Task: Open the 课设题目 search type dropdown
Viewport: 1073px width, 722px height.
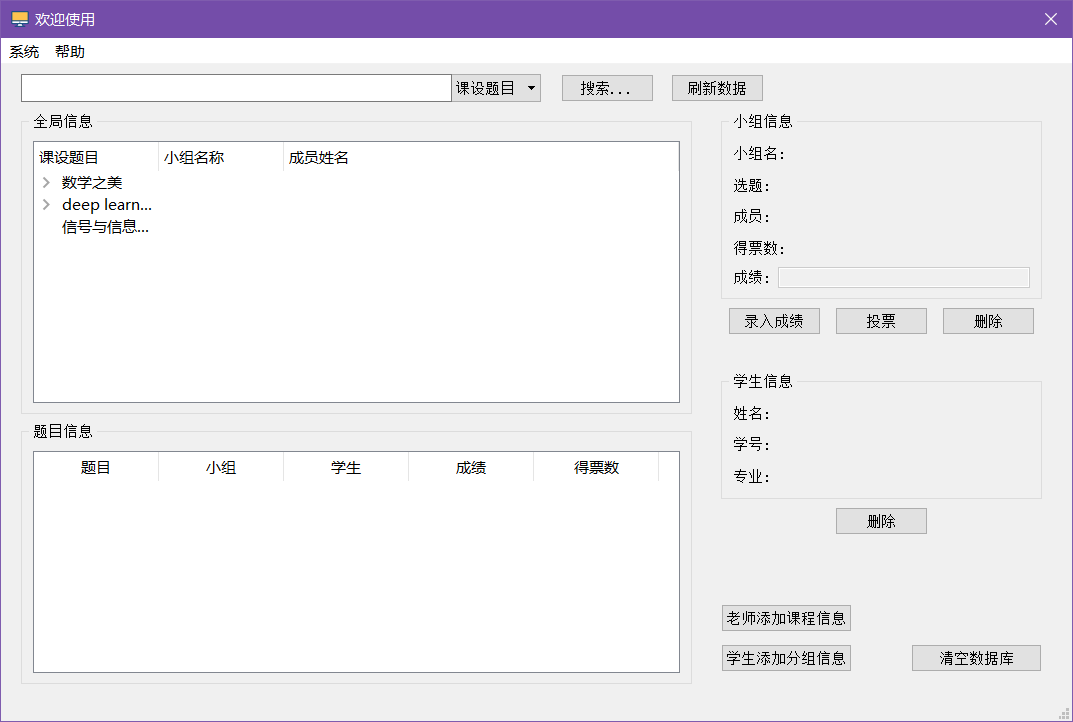Action: pos(496,88)
